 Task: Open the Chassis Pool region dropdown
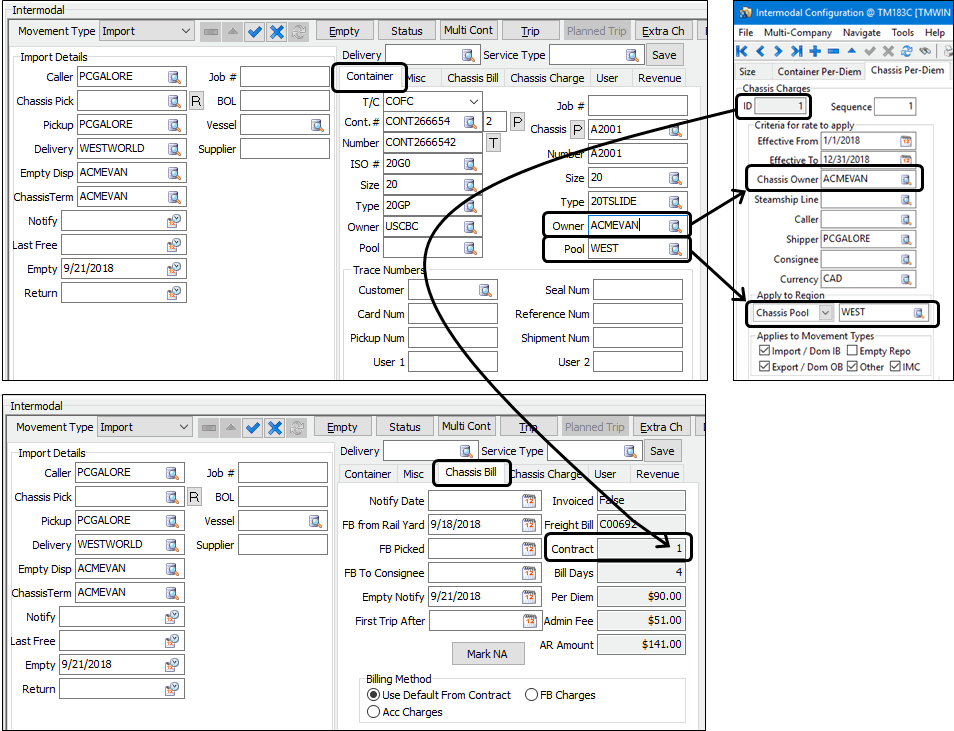(826, 313)
